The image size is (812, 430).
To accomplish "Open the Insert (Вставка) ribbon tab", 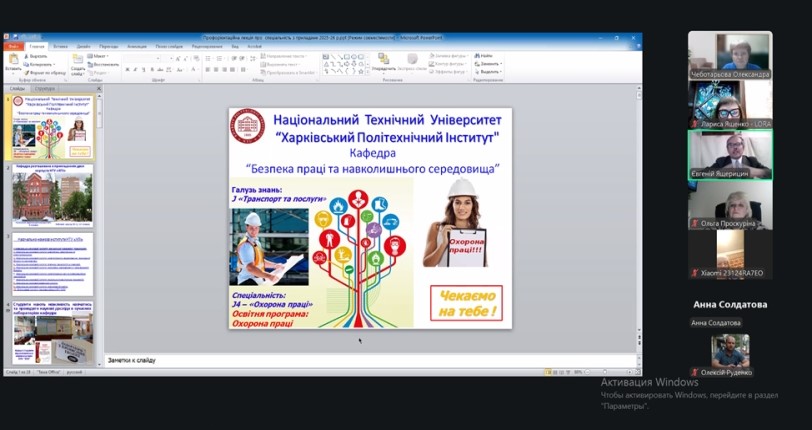I will tap(61, 46).
